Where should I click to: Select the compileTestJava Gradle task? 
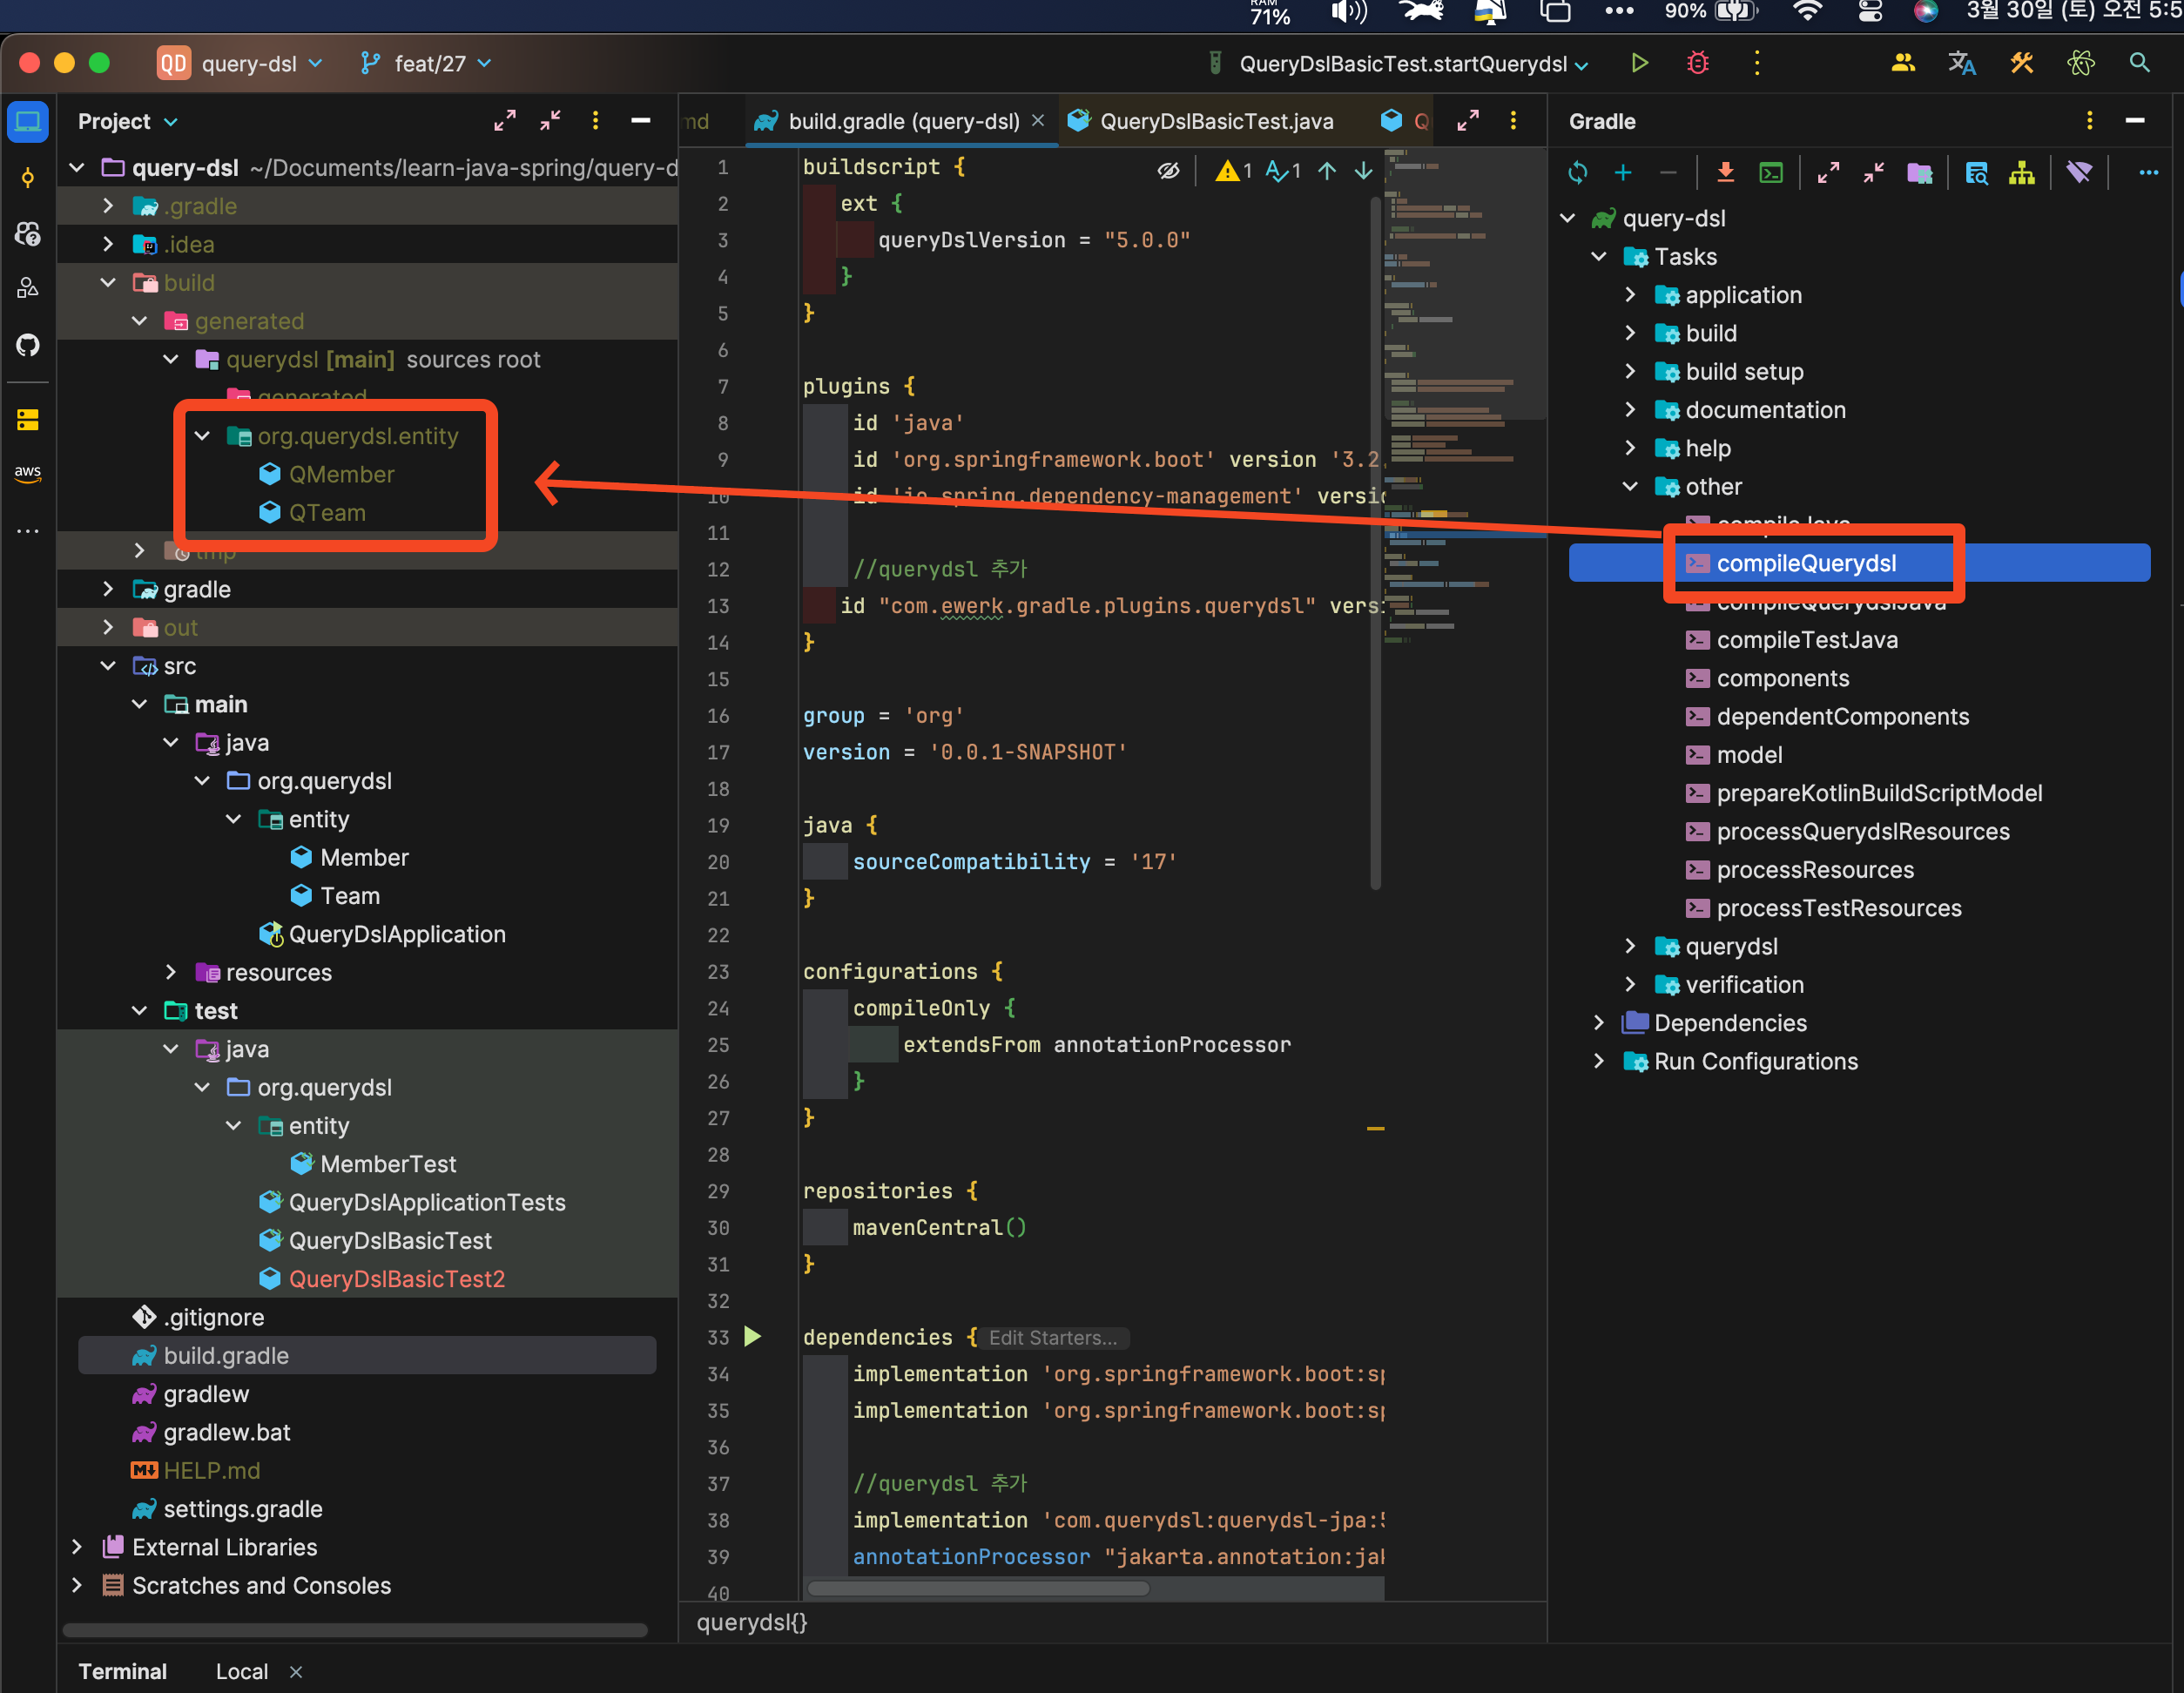(1806, 640)
